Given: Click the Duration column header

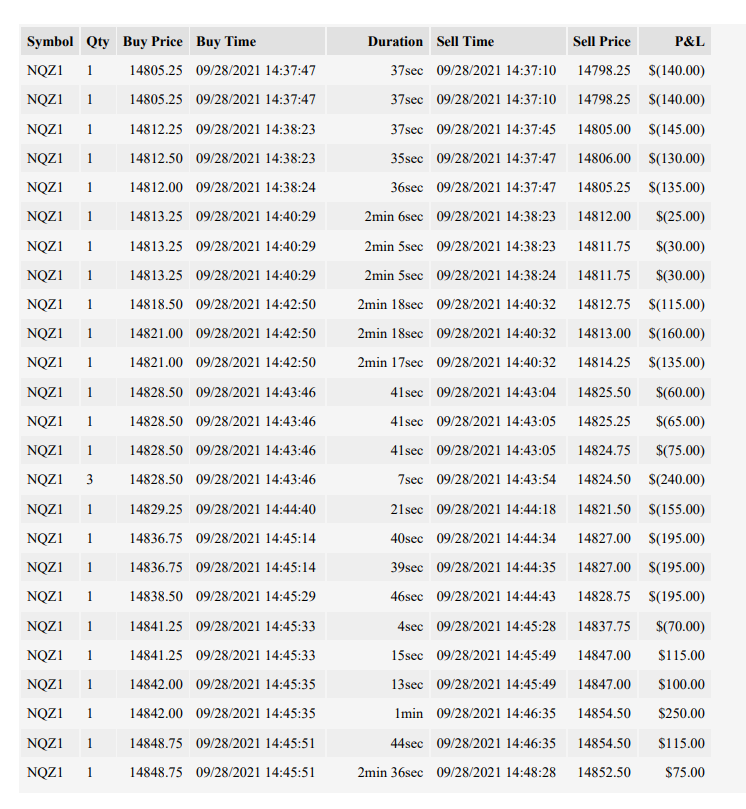Looking at the screenshot, I should [378, 41].
